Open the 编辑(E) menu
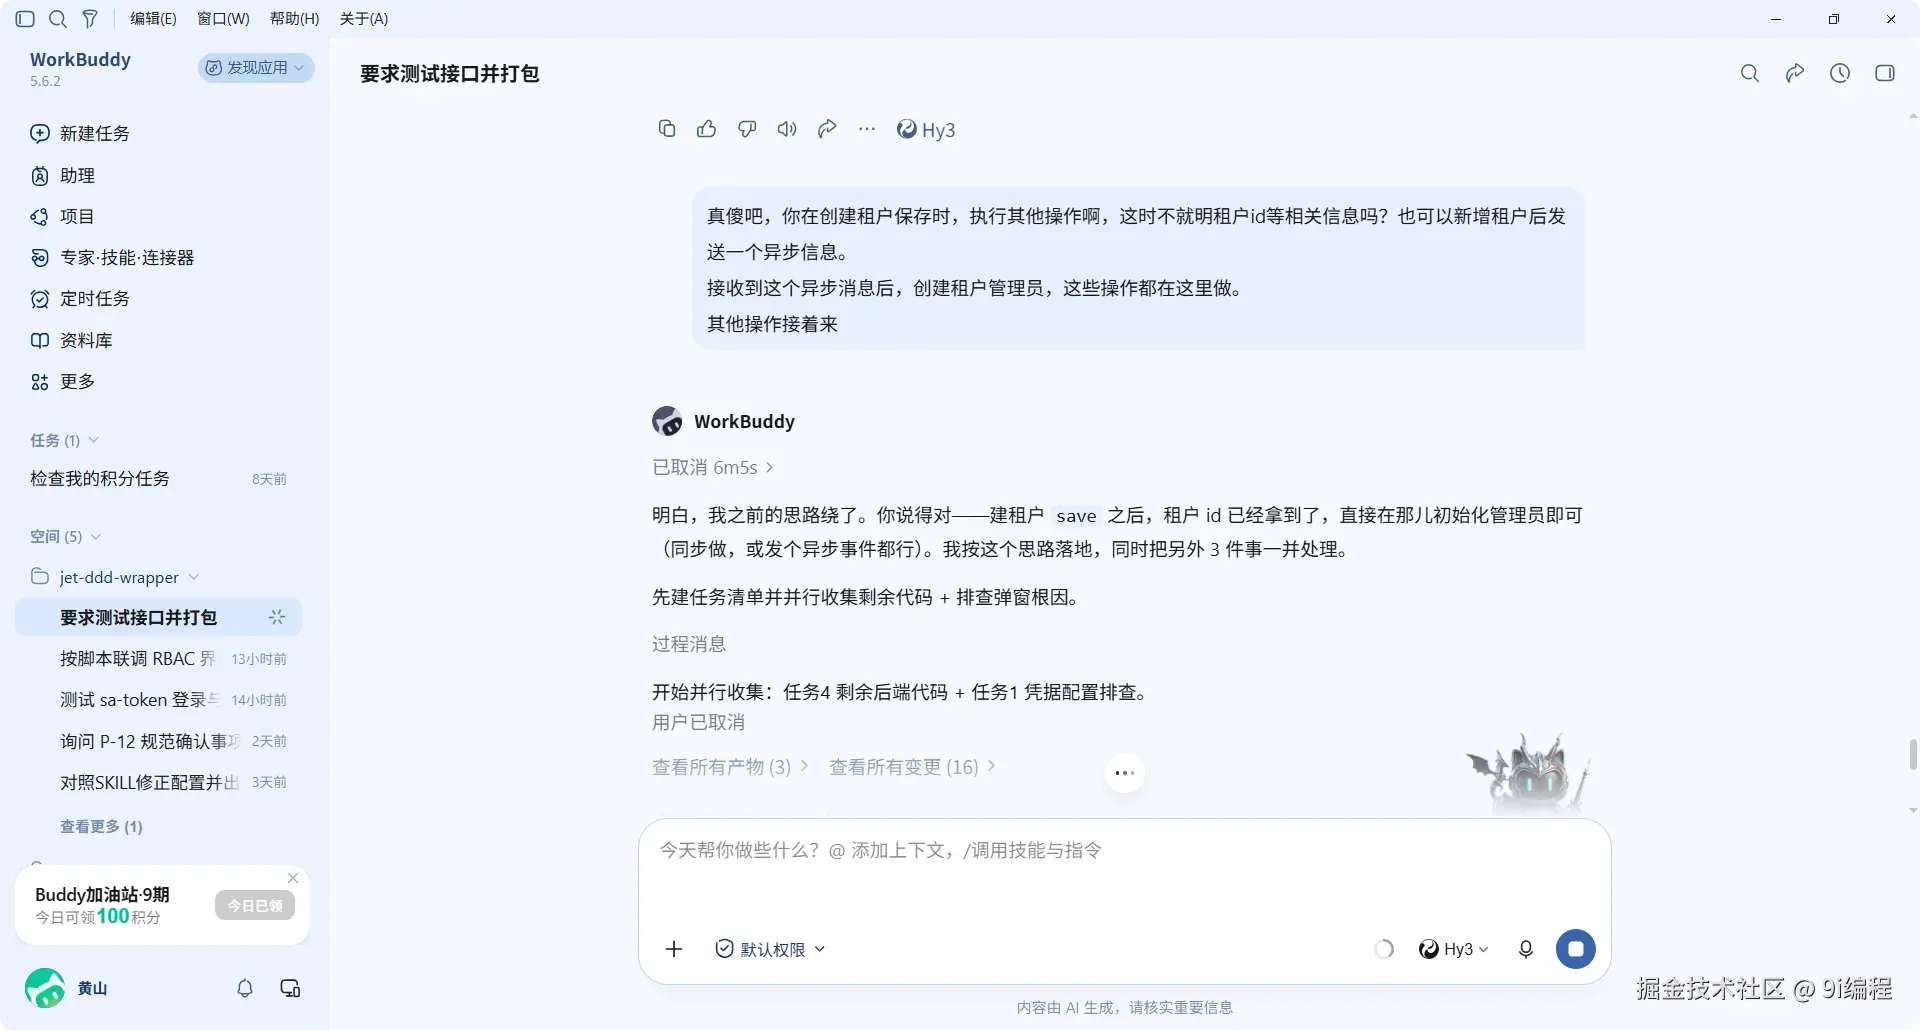 pyautogui.click(x=153, y=19)
